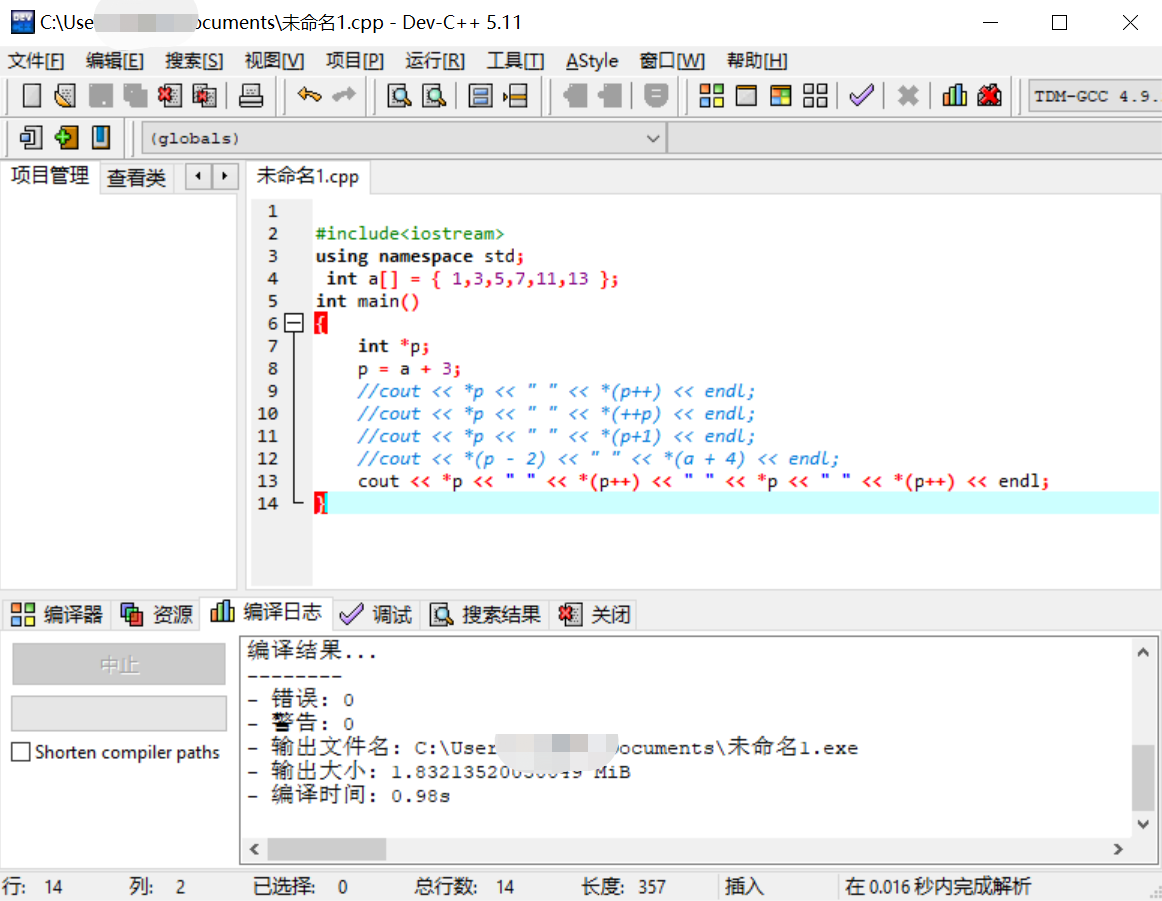This screenshot has width=1162, height=901.
Task: Click the Go to line icon
Action: (x=515, y=96)
